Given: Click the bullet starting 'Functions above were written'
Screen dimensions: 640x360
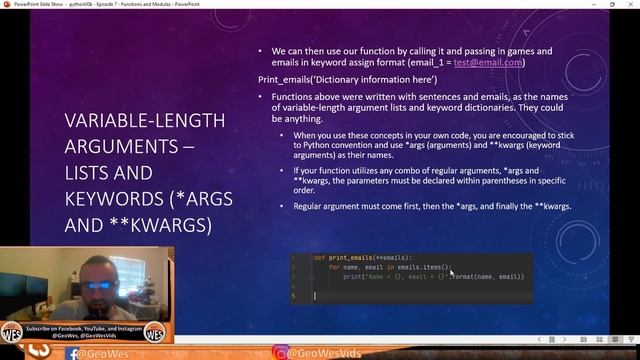Looking at the screenshot, I should (x=420, y=108).
